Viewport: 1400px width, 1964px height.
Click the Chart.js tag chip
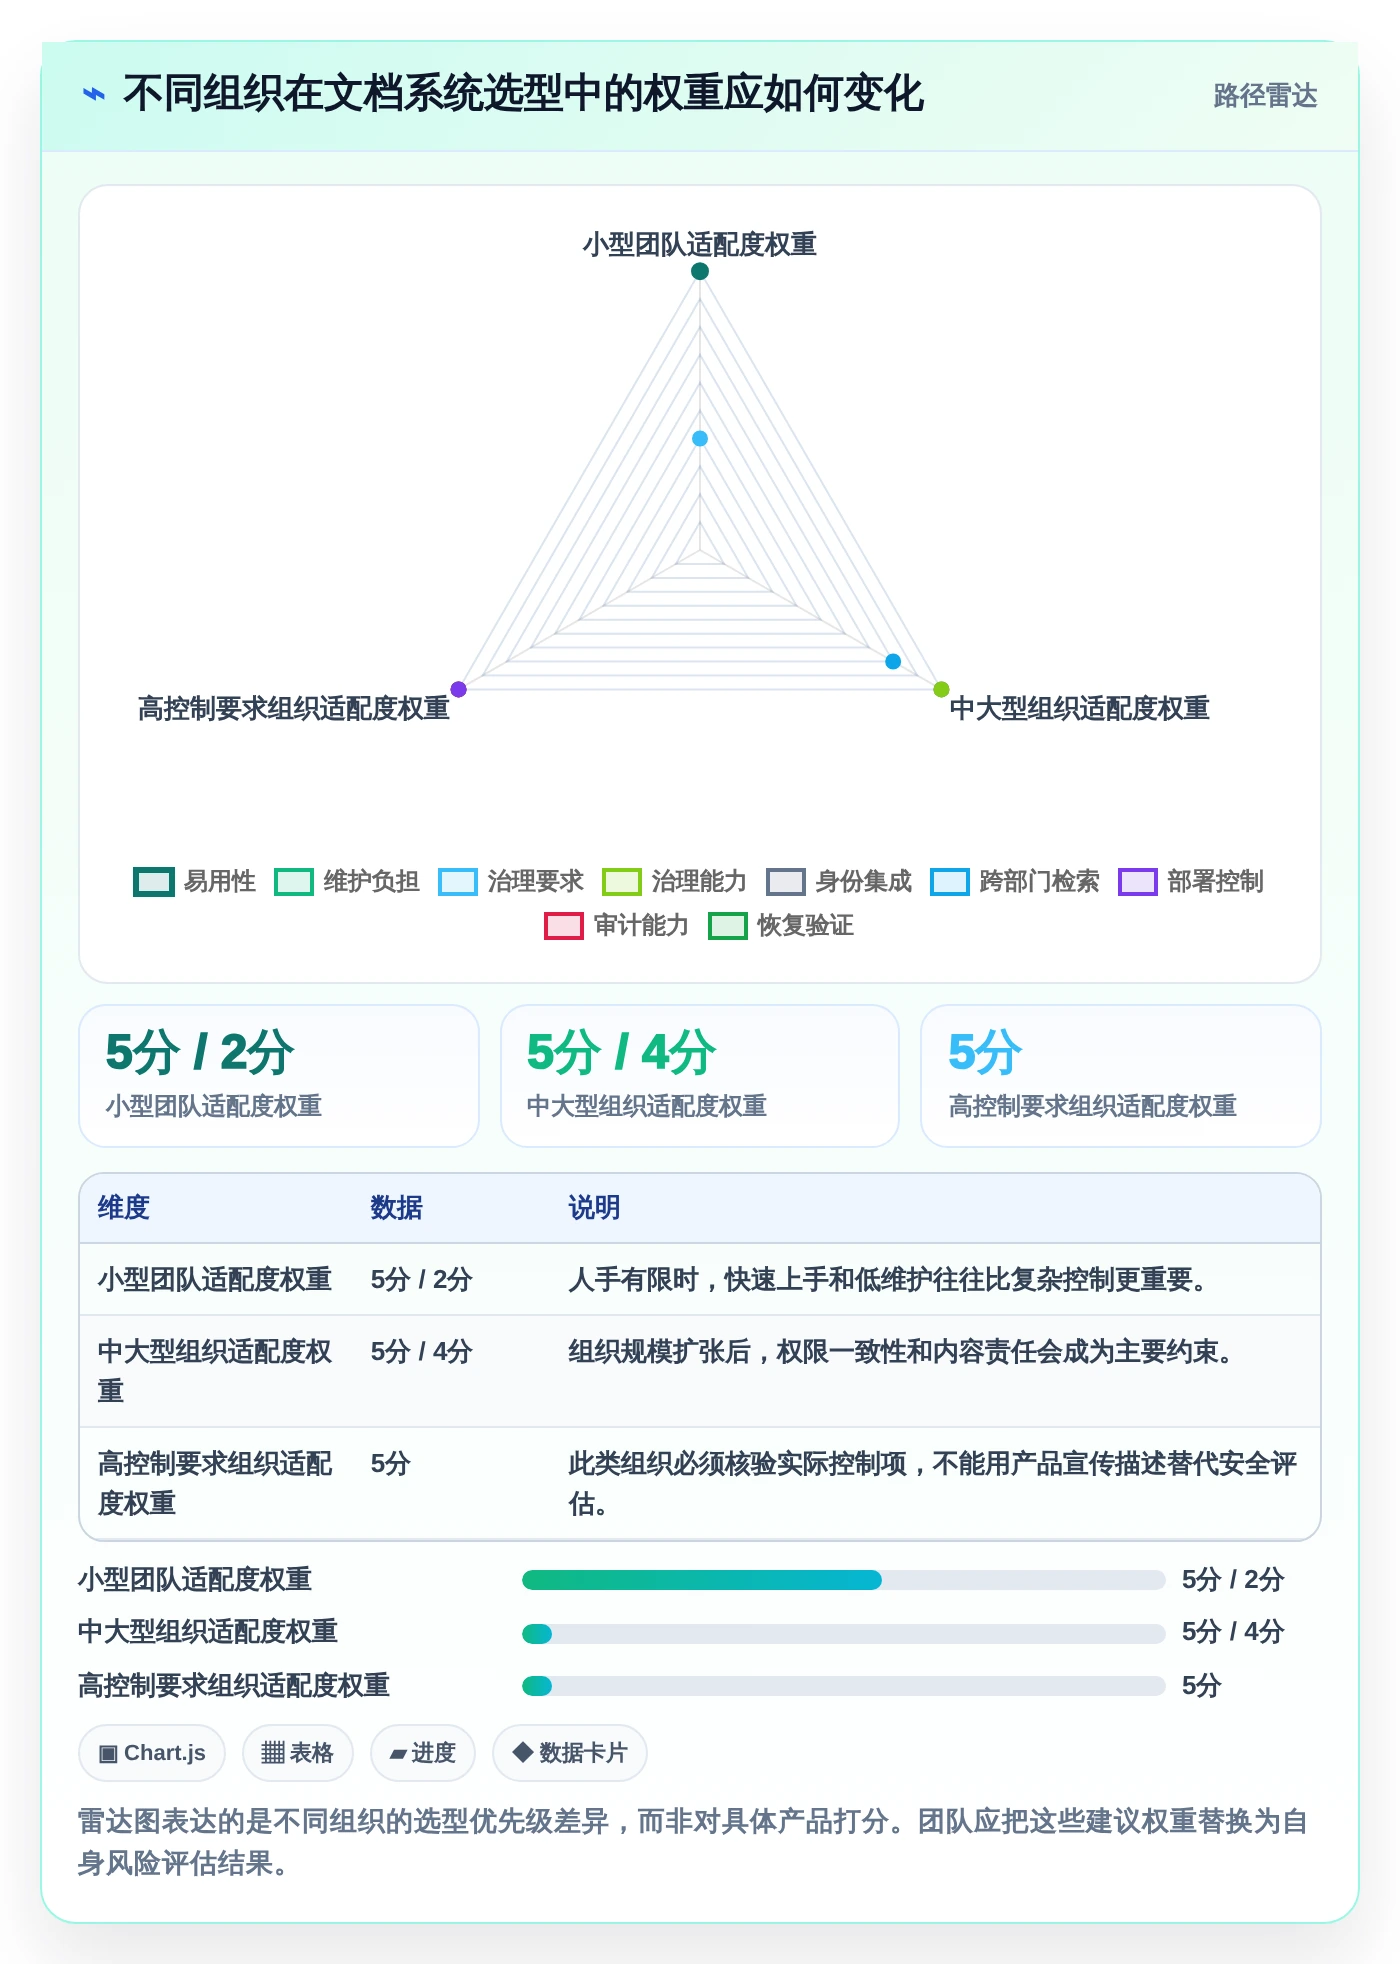point(152,1753)
